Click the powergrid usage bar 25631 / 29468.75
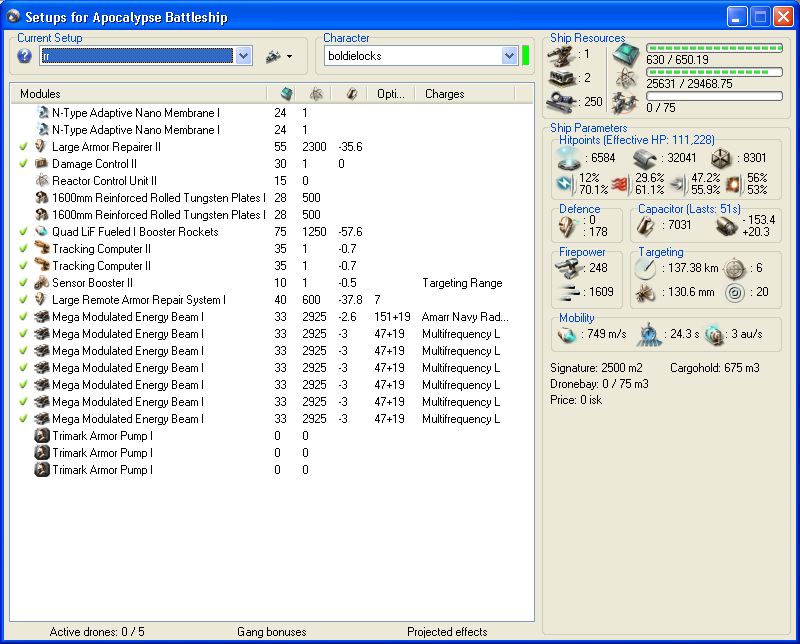 (714, 72)
